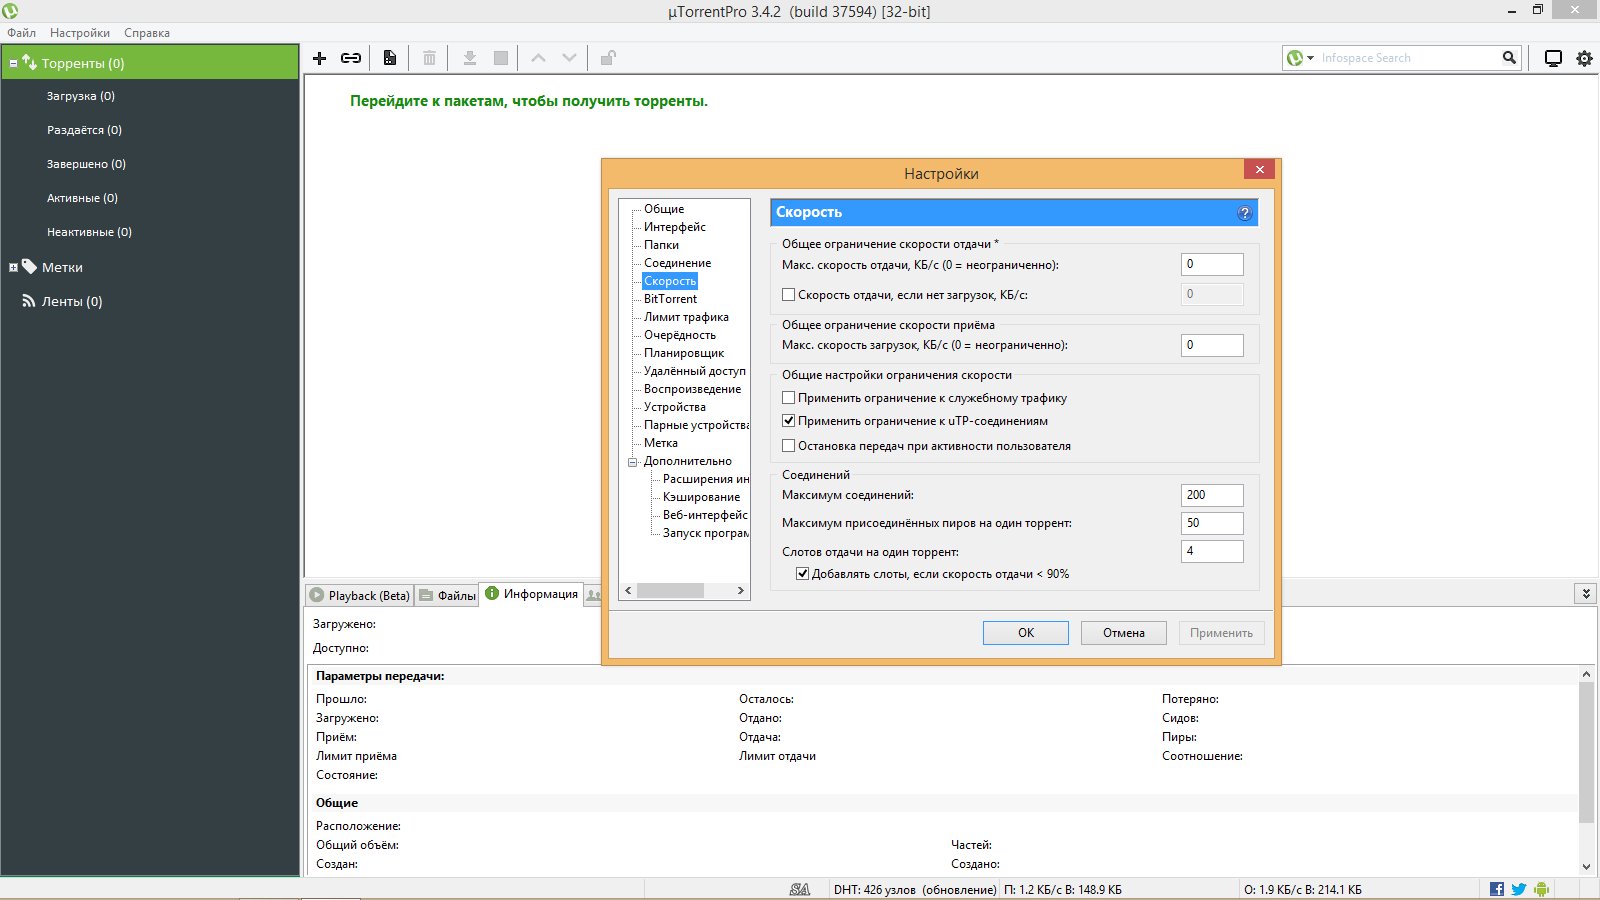Select Общие in settings tree
The width and height of the screenshot is (1600, 900).
pos(664,209)
